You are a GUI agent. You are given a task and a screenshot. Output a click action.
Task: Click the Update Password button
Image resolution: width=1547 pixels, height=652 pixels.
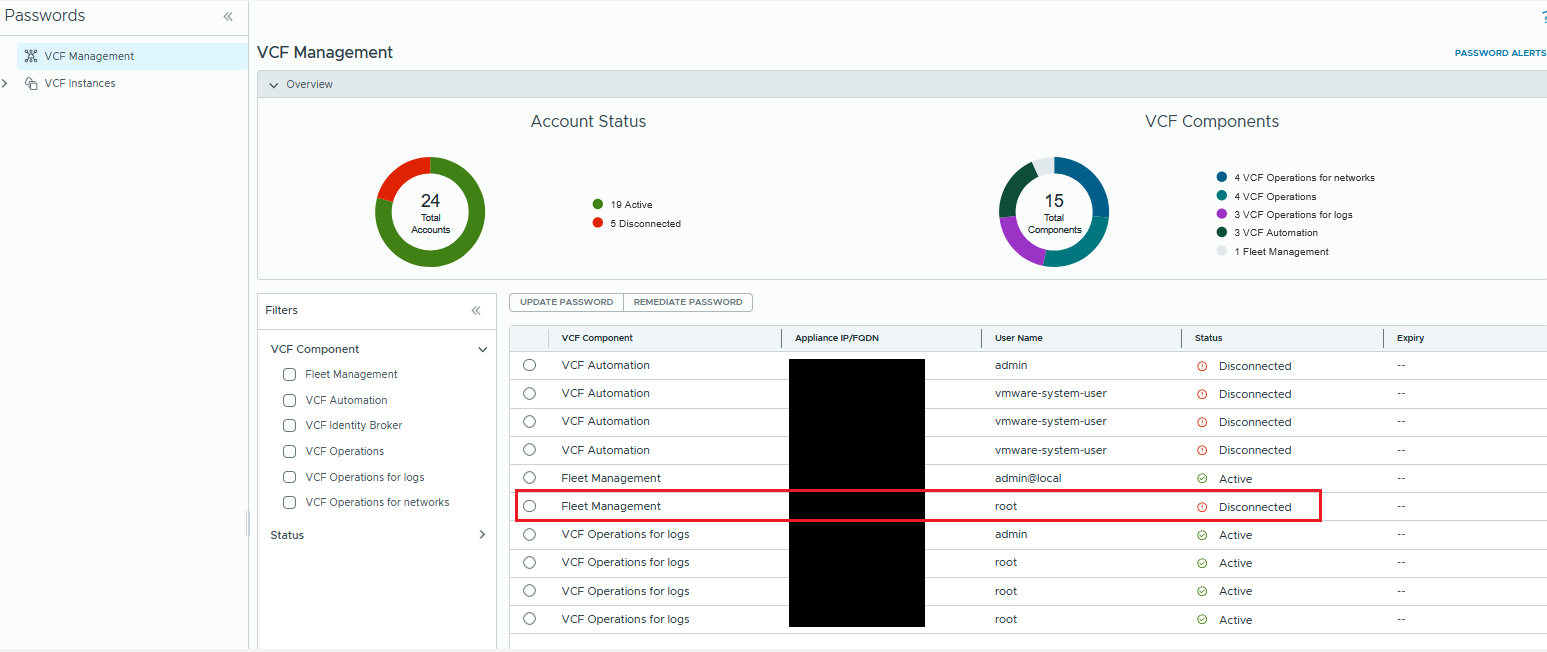tap(566, 302)
